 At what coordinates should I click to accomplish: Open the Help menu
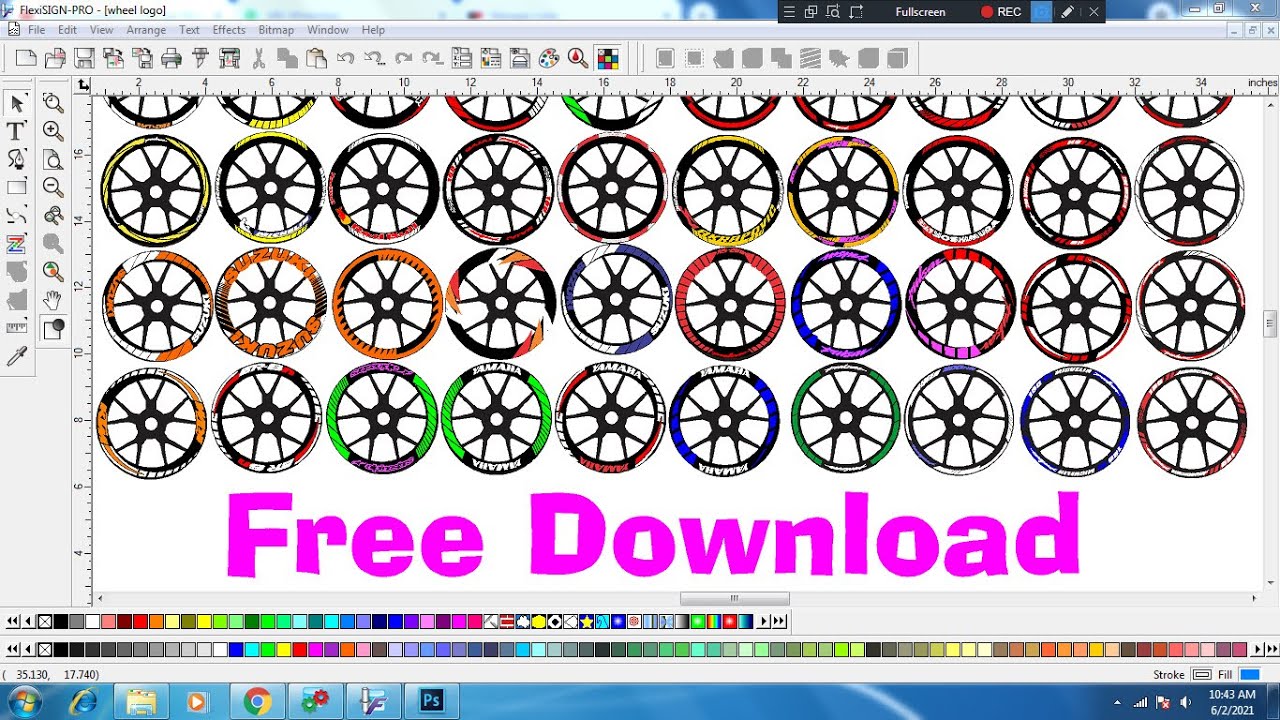373,30
